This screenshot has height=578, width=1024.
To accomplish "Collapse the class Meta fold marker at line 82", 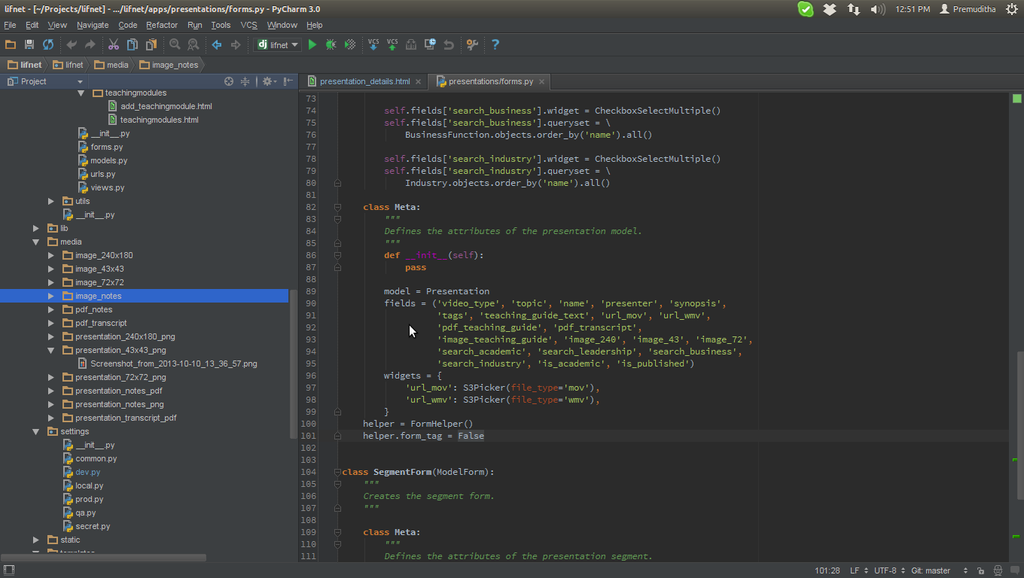I will (338, 207).
